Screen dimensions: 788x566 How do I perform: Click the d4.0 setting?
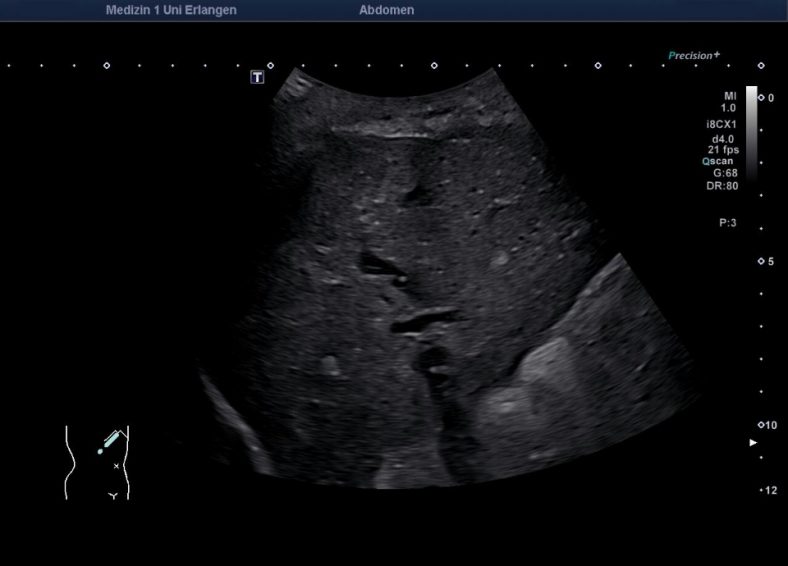723,138
